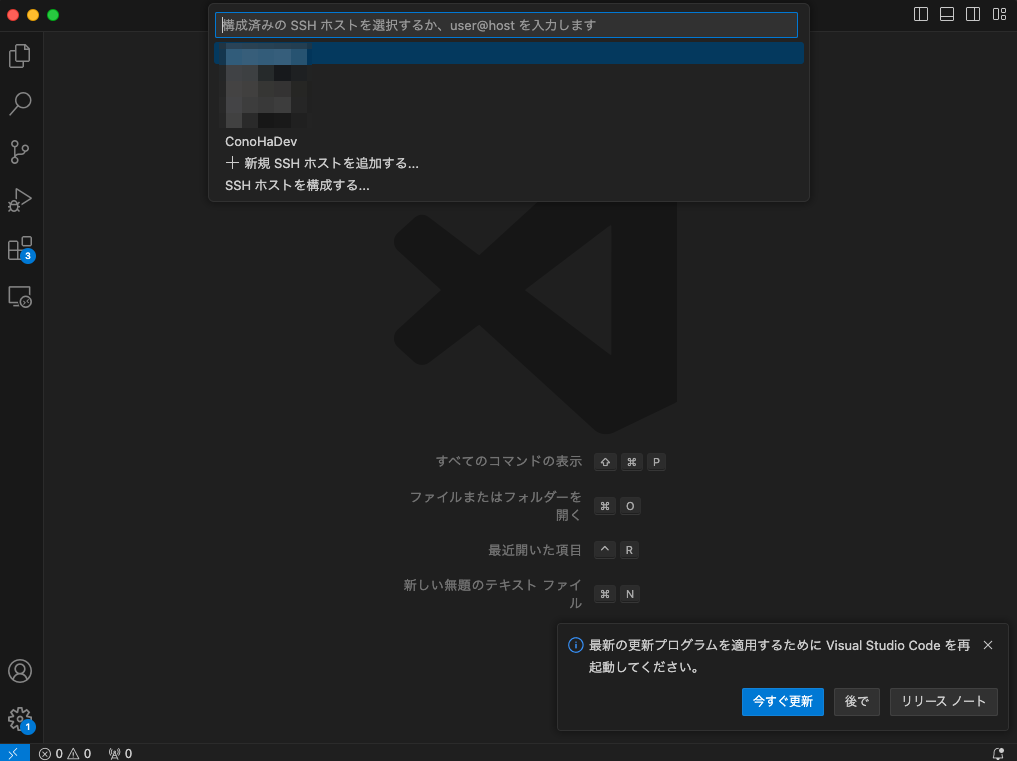Open the リリース ノート from the notification
Viewport: 1017px width, 761px height.
tap(943, 702)
